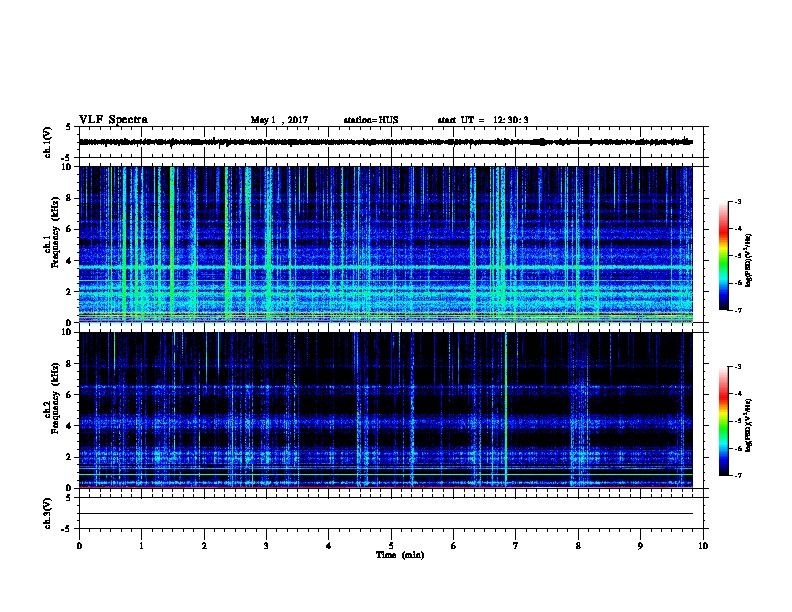Click the ch.1 "Frequency (kHz)" axis label
Viewport: 792px width, 612px height.
tap(55, 232)
